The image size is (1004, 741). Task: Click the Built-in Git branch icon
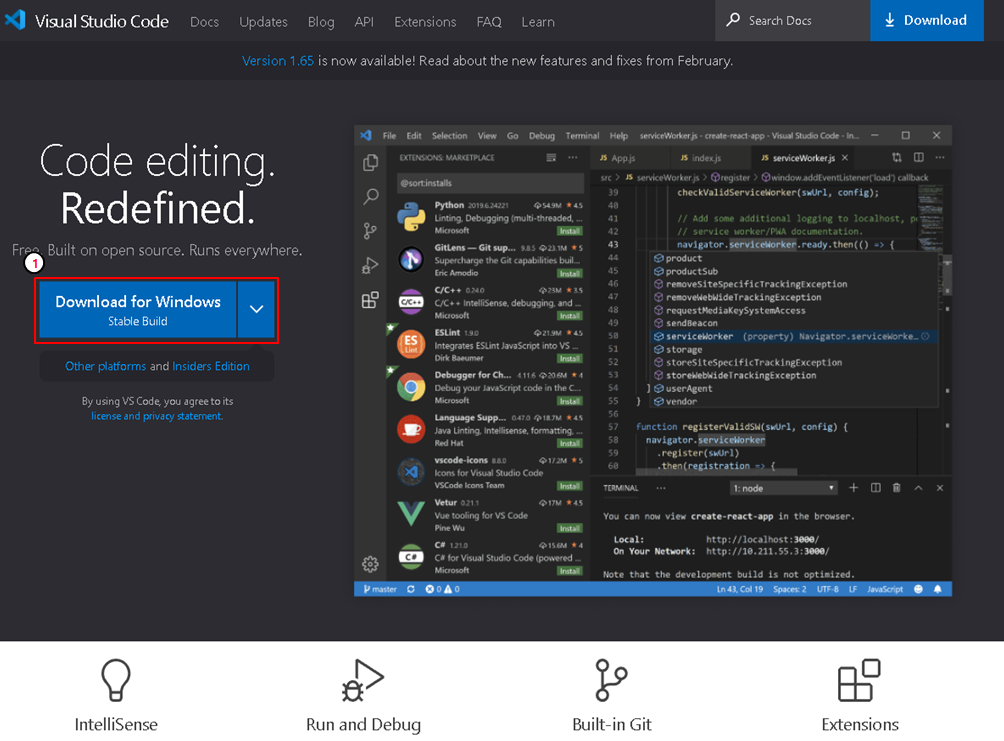click(611, 680)
